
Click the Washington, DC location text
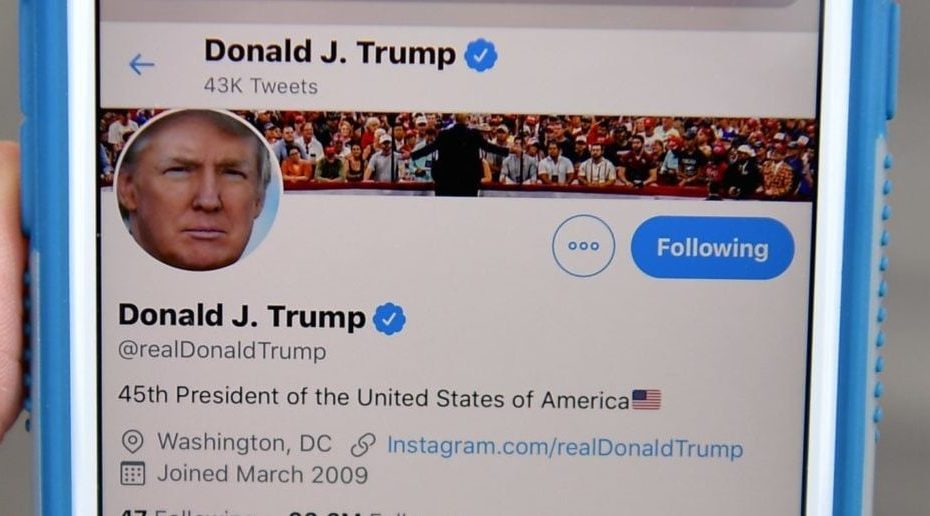[244, 442]
